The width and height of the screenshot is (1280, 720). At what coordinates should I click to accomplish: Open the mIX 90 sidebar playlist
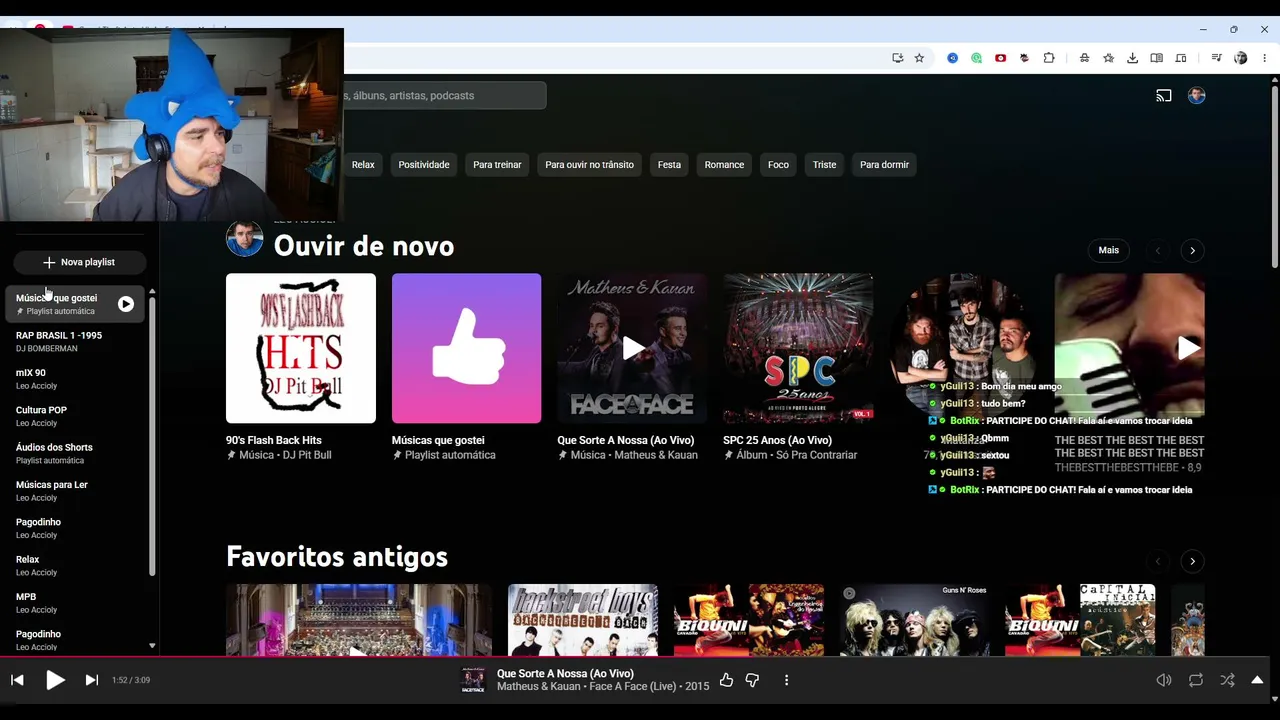pos(75,379)
